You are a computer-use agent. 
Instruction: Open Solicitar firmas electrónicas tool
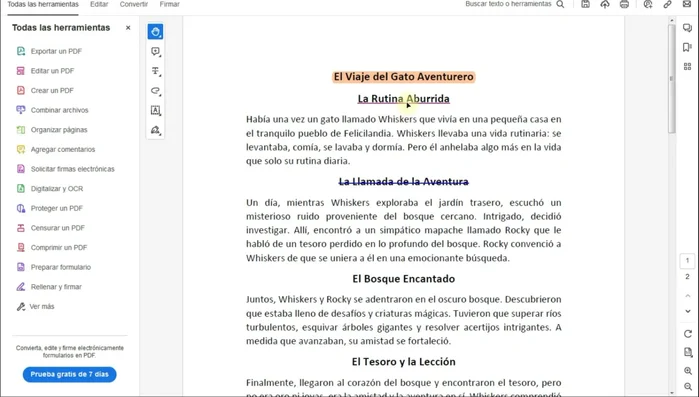(72, 169)
